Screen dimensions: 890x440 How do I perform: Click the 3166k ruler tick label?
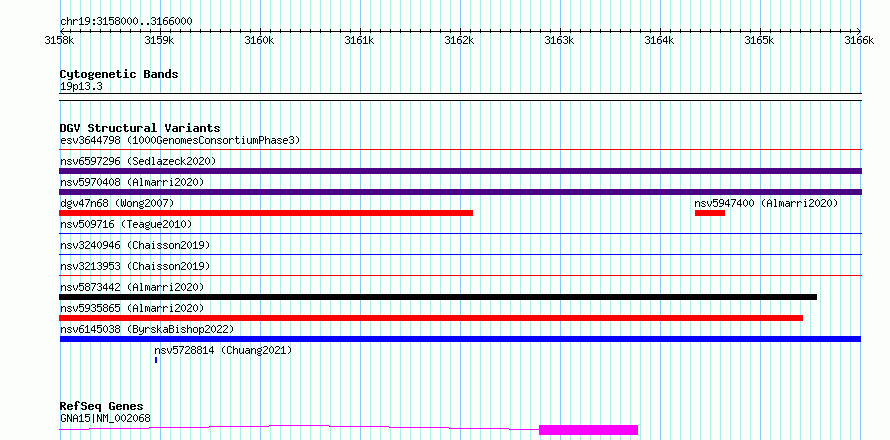click(x=860, y=40)
